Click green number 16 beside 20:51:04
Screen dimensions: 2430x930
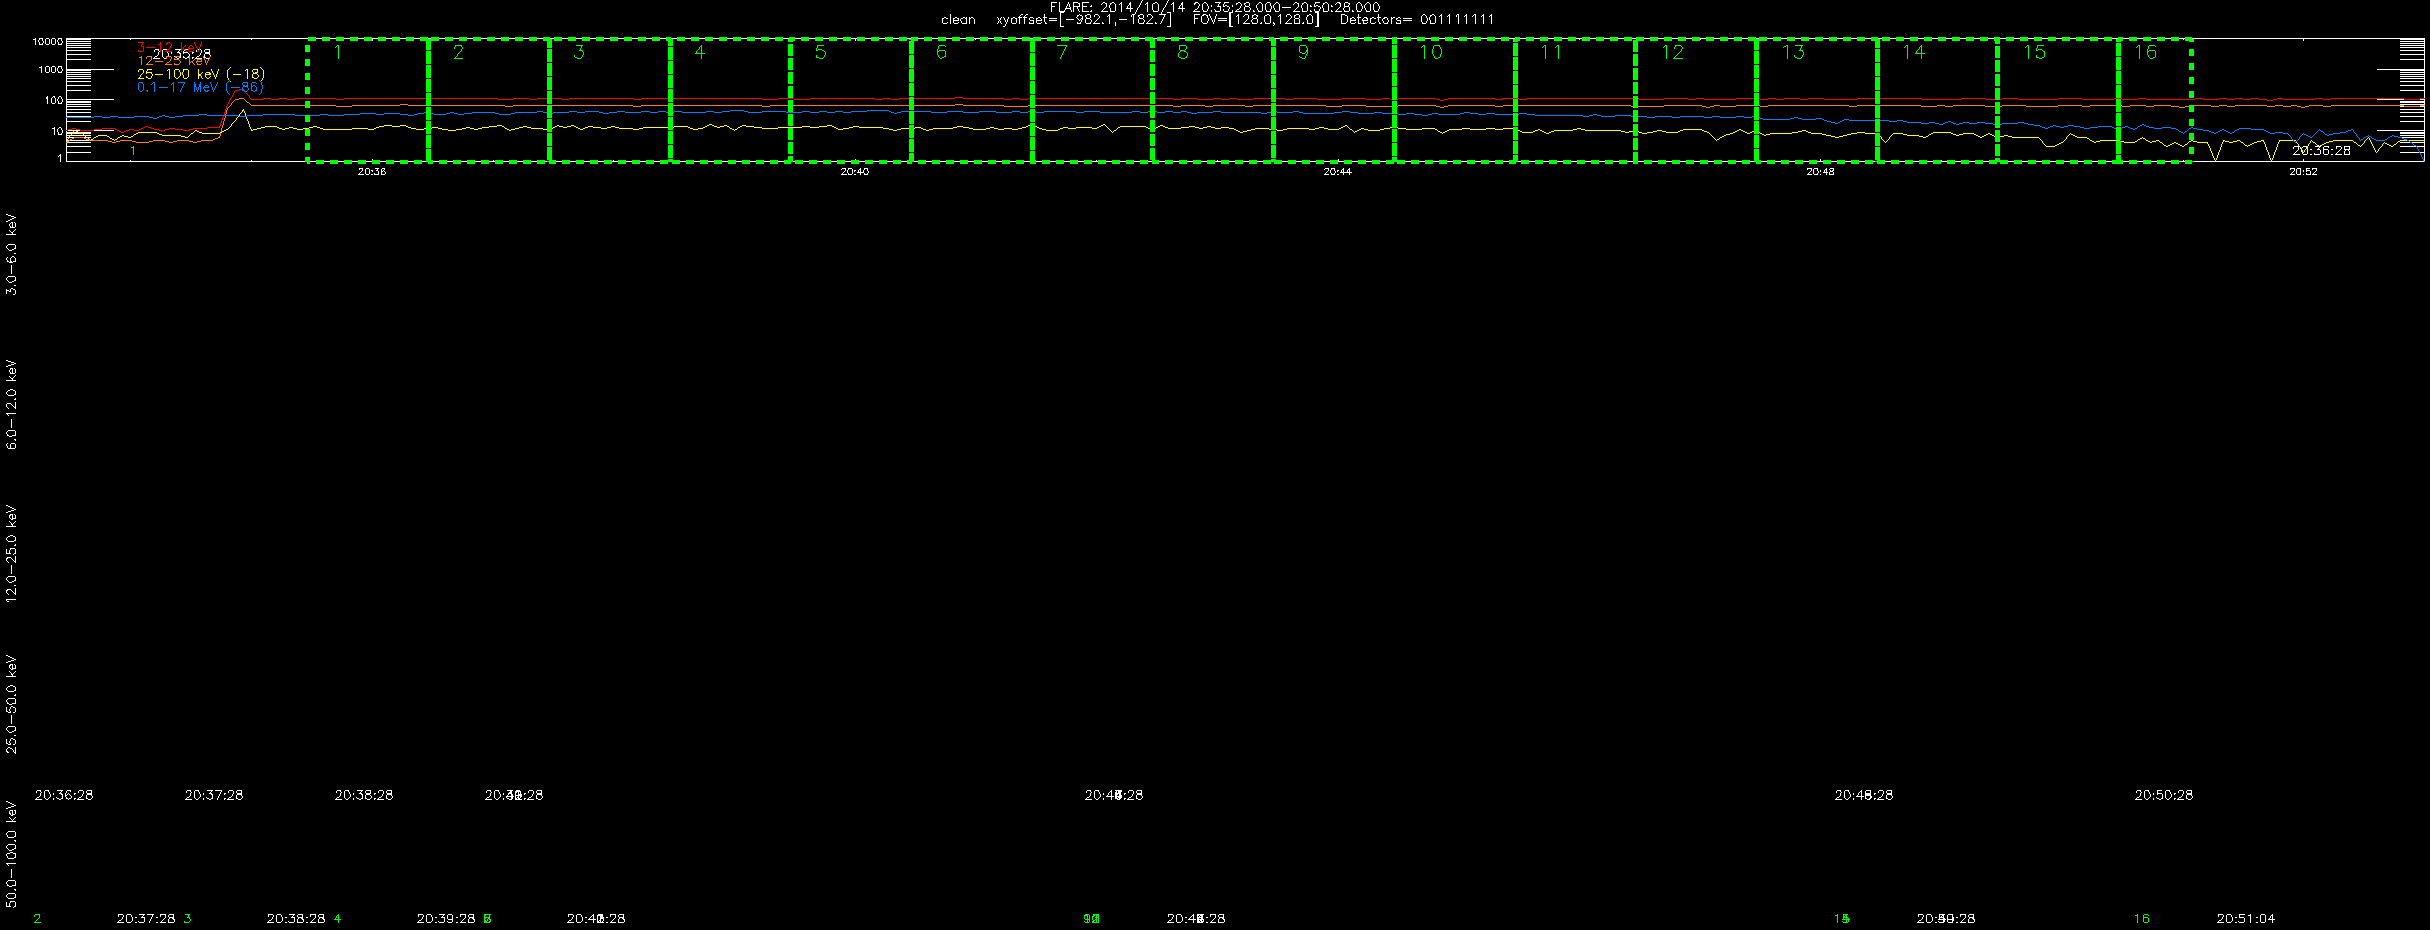click(x=2141, y=919)
